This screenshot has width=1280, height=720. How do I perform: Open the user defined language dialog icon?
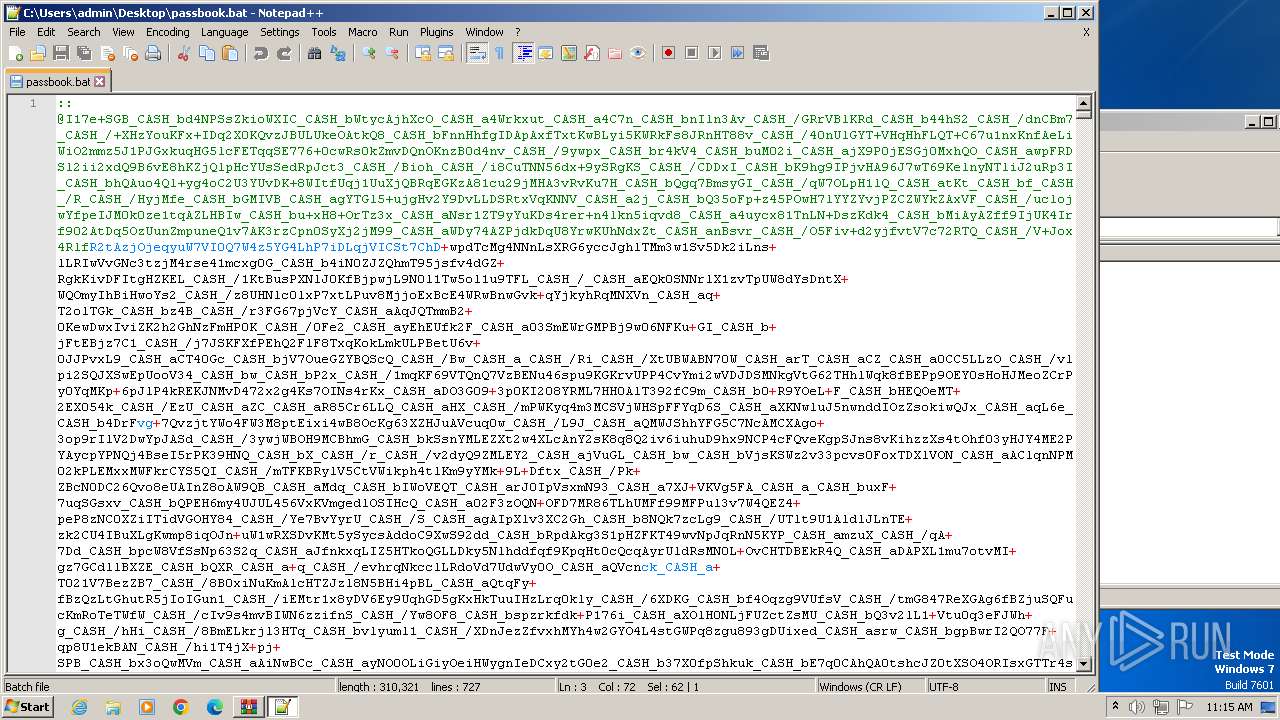coord(547,53)
